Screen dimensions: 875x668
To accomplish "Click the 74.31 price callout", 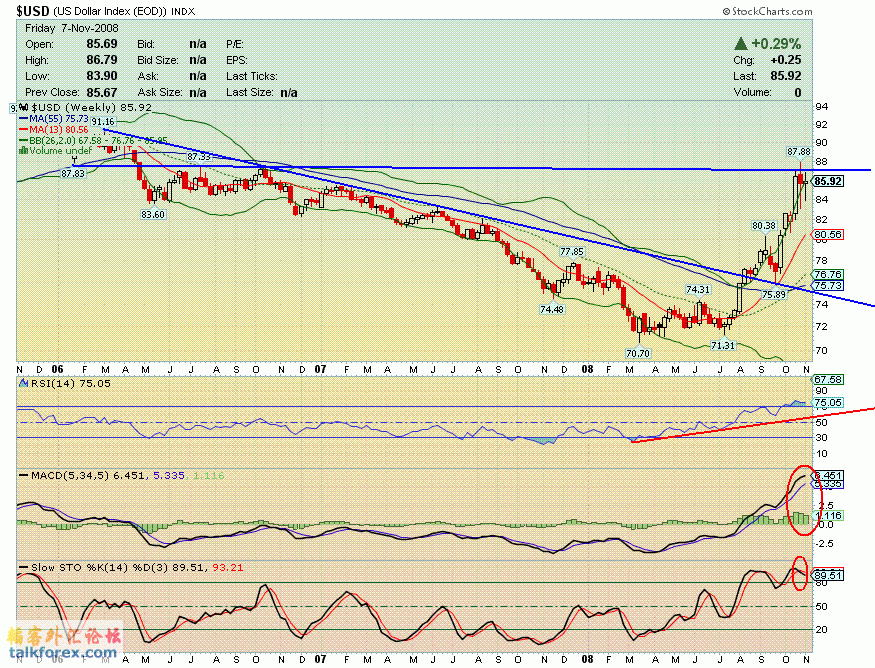I will (x=698, y=290).
